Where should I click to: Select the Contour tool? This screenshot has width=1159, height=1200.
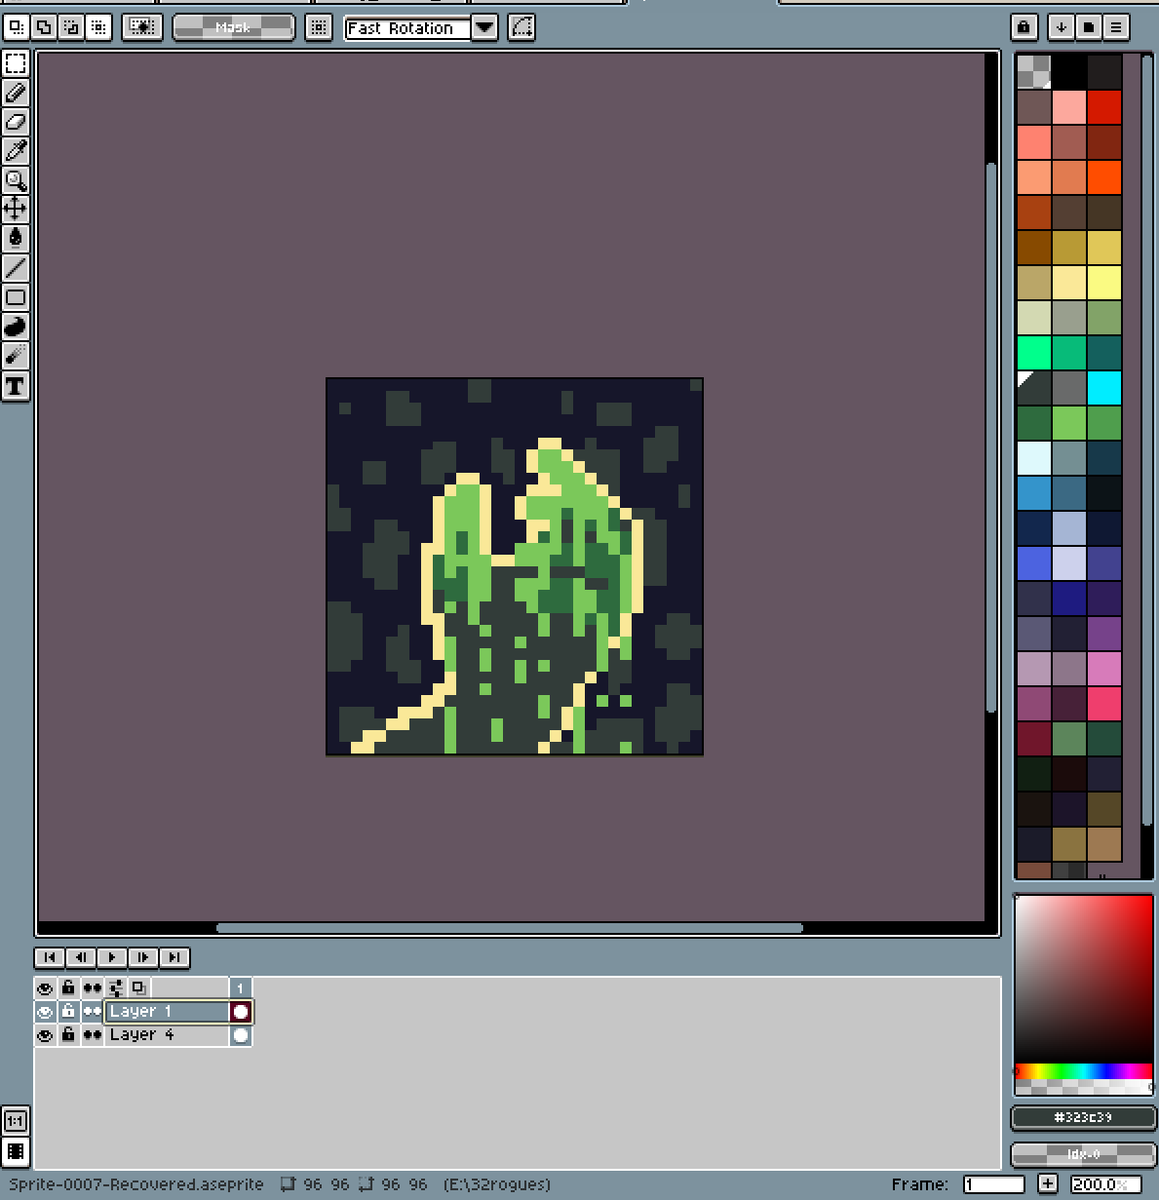(15, 326)
